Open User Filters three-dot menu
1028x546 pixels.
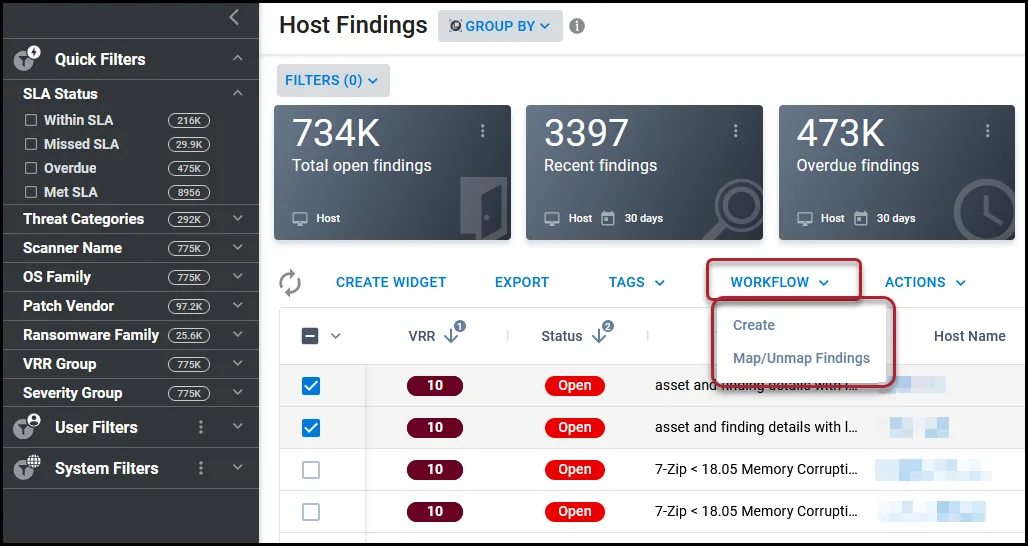pos(201,427)
